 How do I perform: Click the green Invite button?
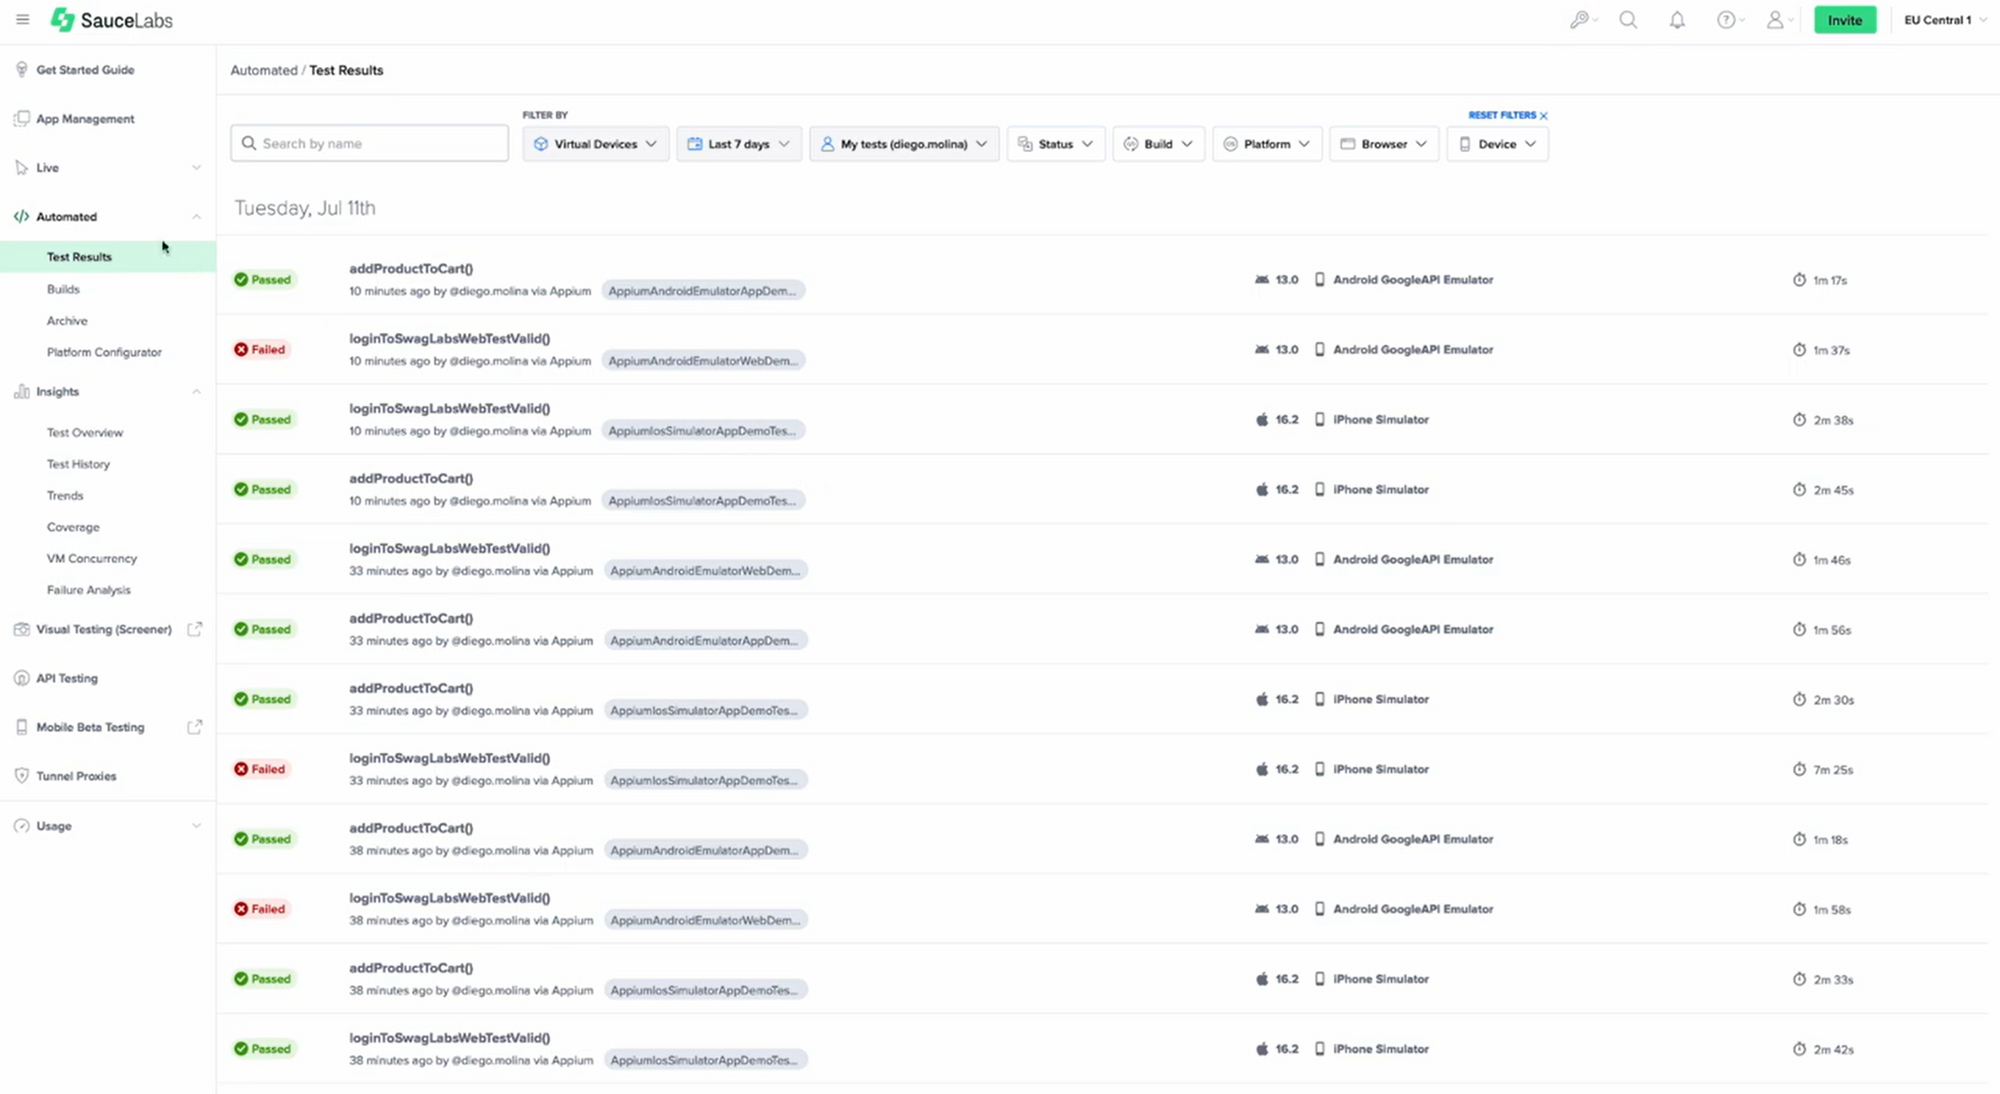(1844, 20)
